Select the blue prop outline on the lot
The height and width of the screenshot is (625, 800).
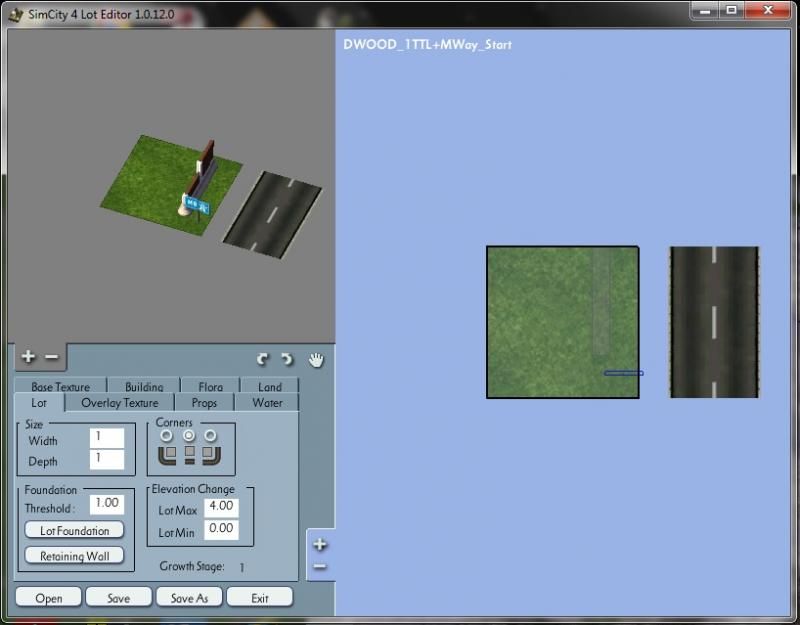coord(623,373)
